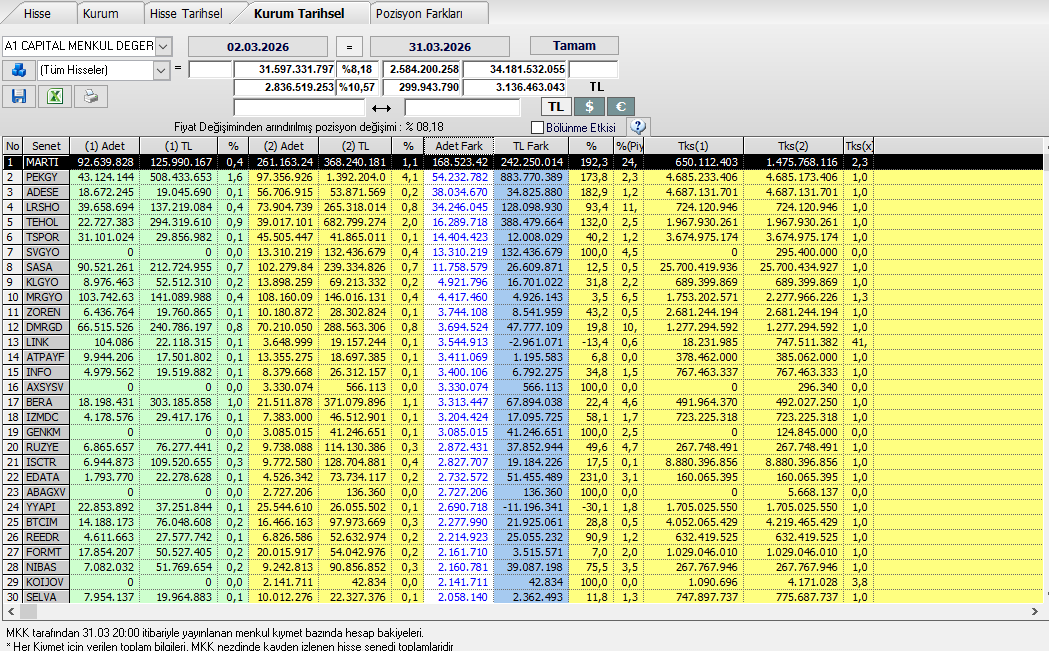Image resolution: width=1049 pixels, height=651 pixels.
Task: Click the printer icon
Action: (x=91, y=96)
